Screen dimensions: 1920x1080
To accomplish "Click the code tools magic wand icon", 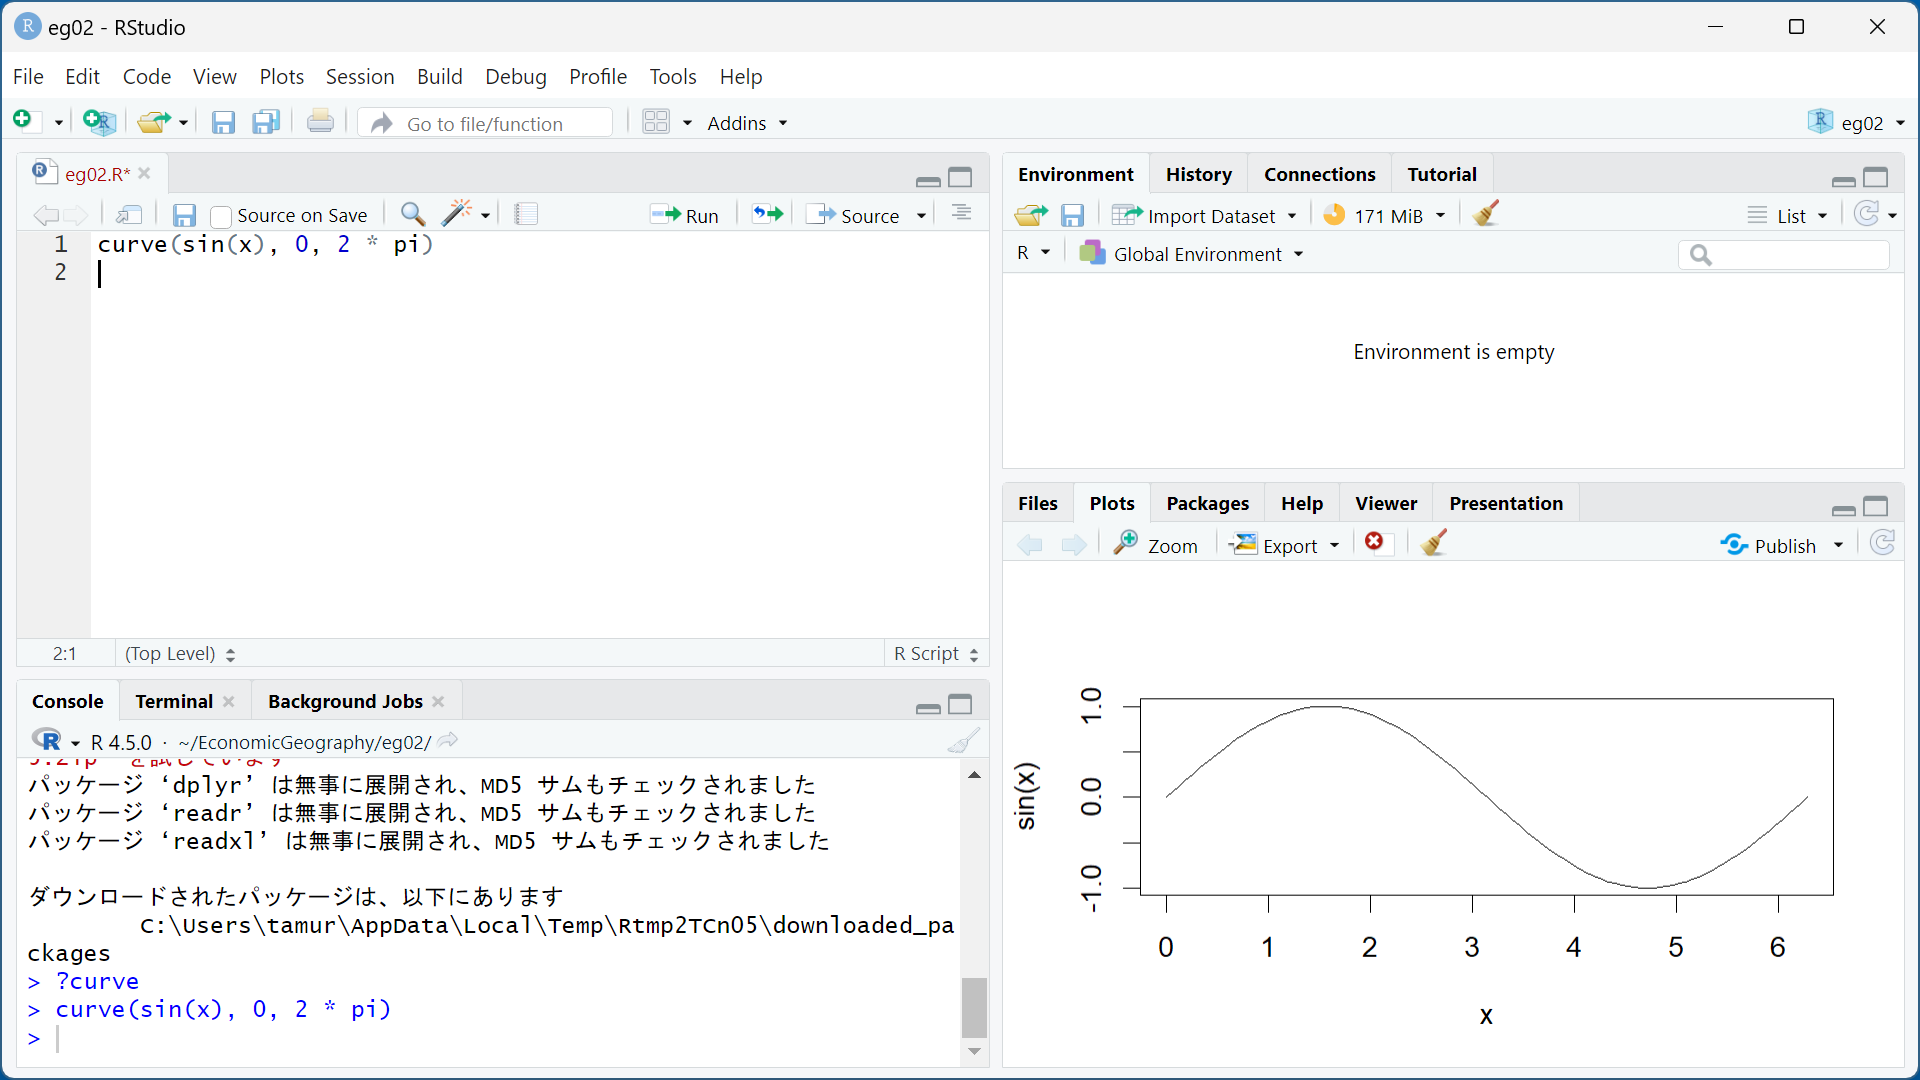I will 457,214.
